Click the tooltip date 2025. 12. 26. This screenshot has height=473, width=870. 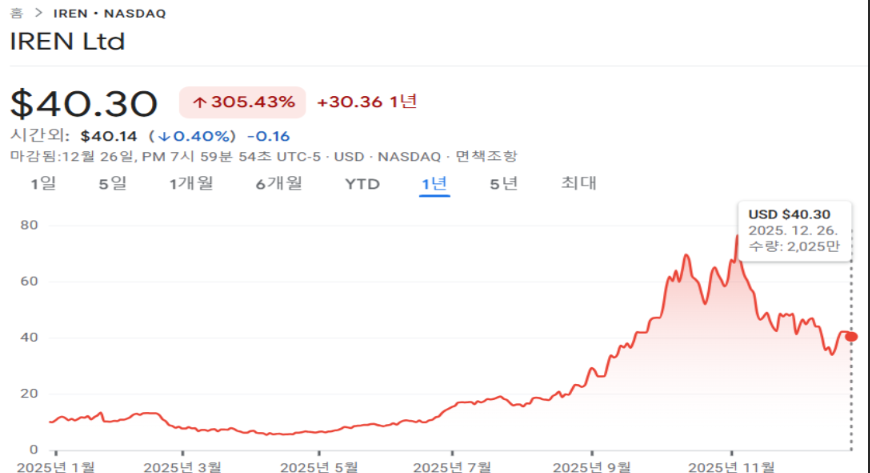[x=793, y=230]
